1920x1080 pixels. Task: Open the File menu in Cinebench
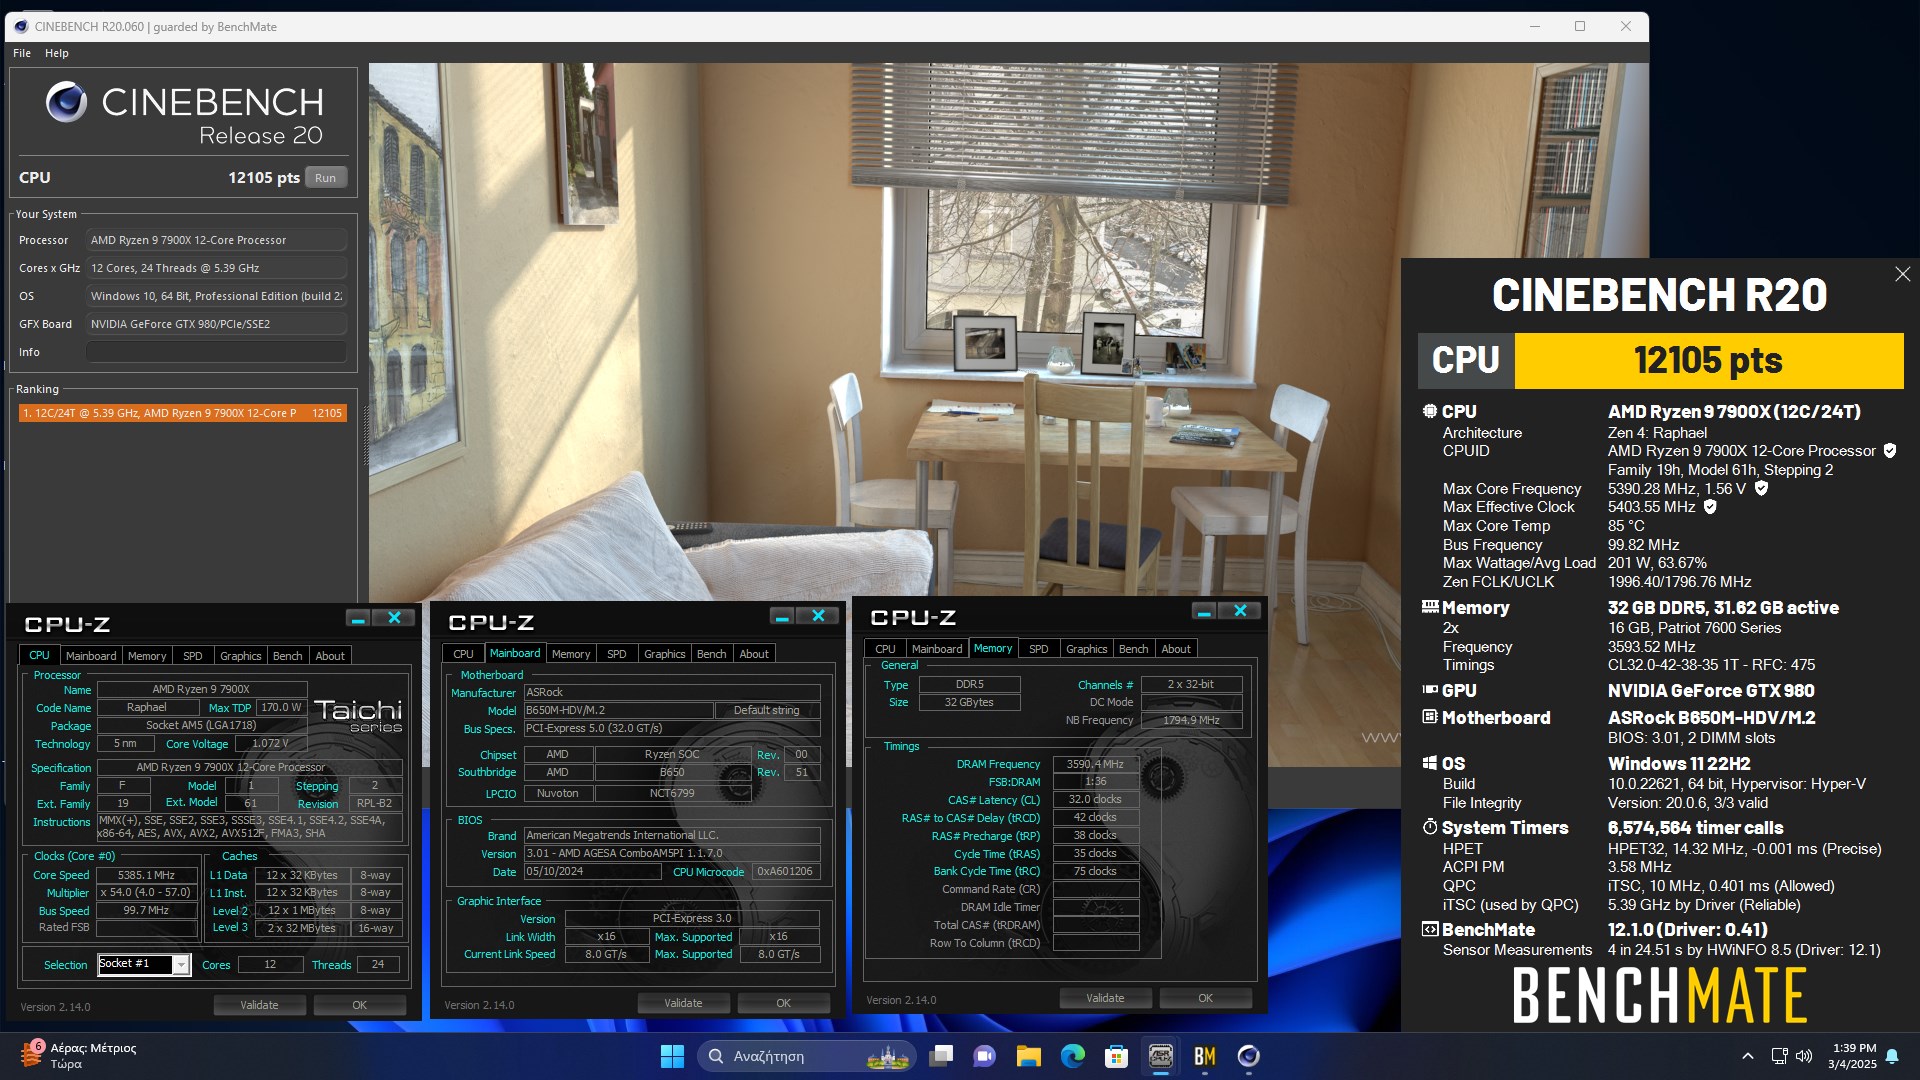[x=22, y=53]
